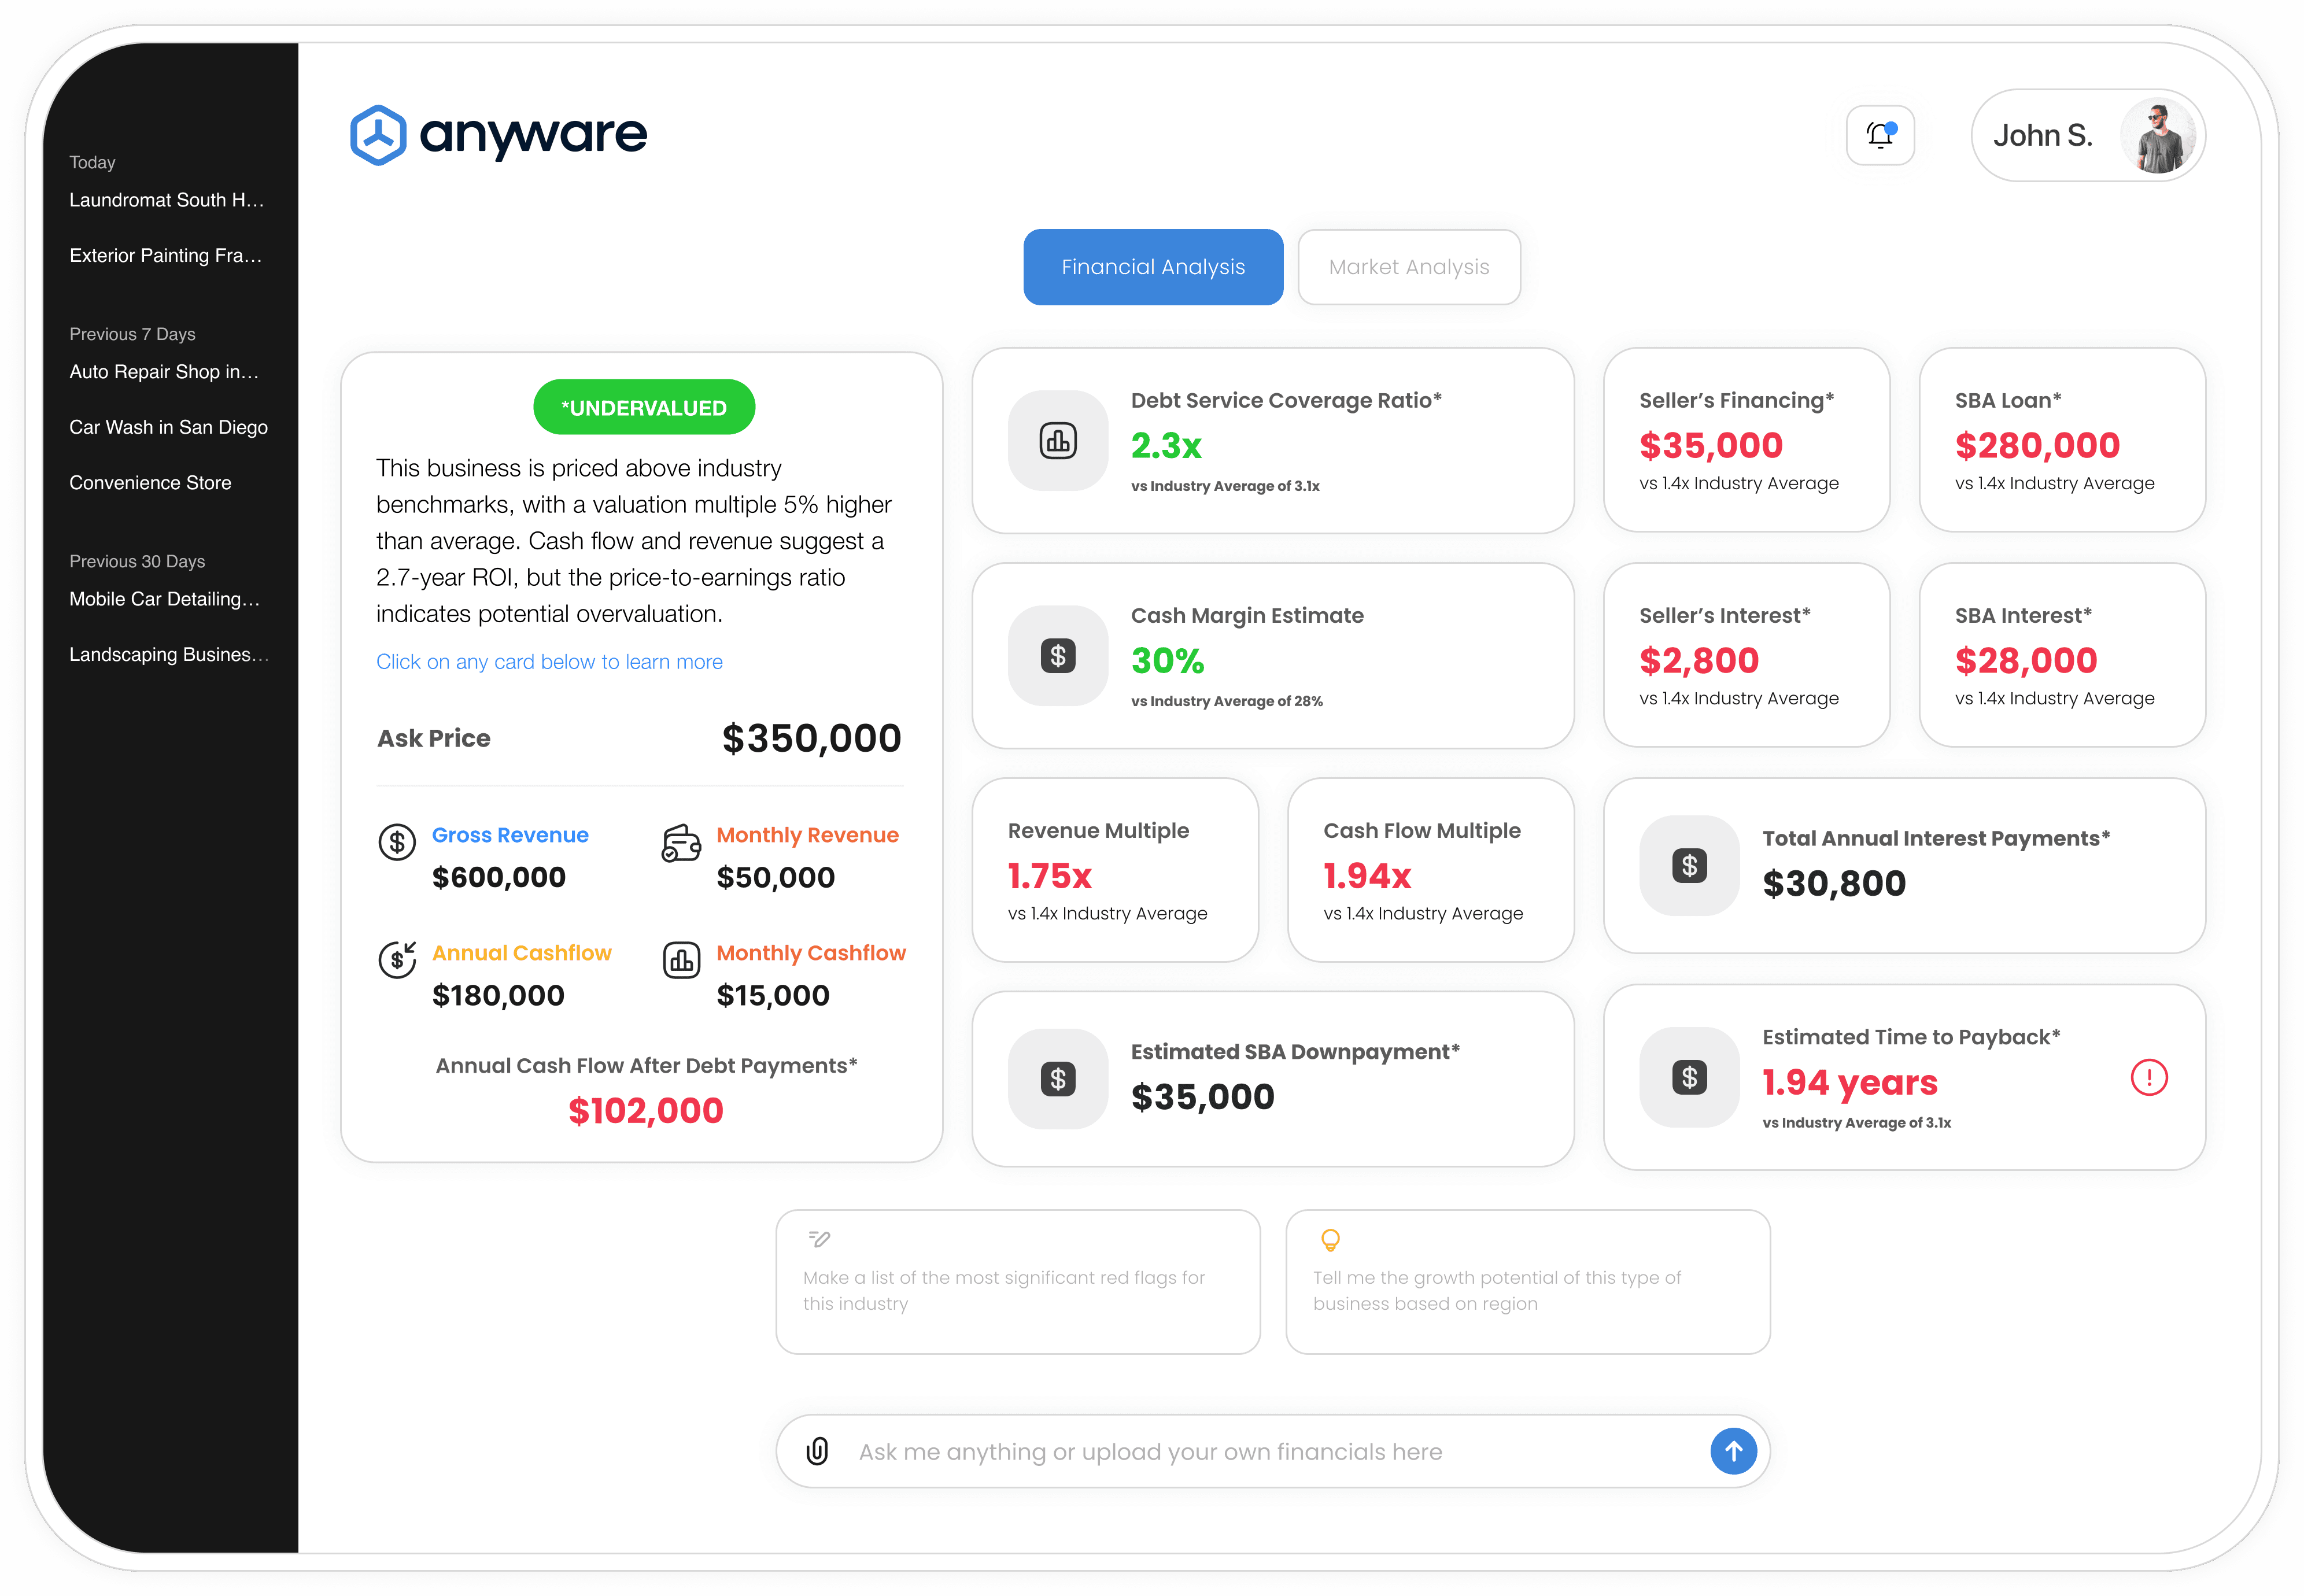Click 'vs Industry Average of 28%' text

(1227, 701)
